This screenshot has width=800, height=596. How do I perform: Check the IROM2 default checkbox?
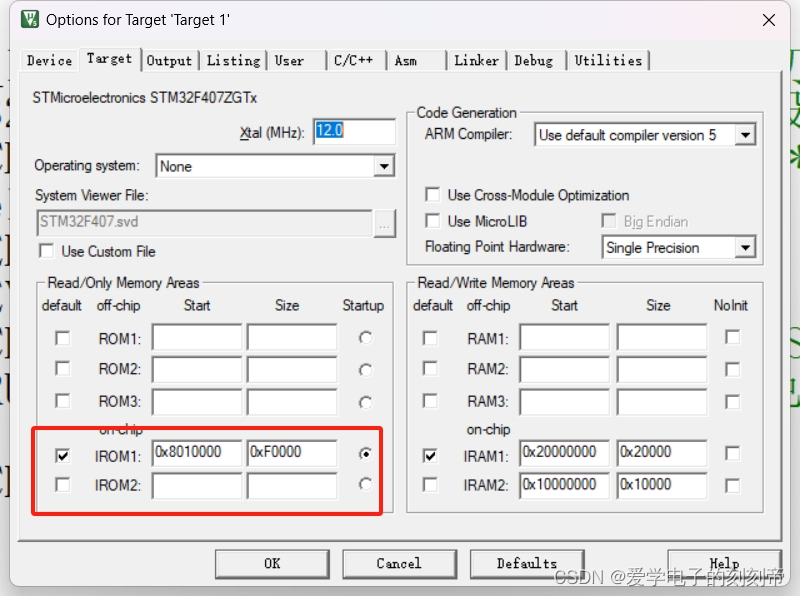pos(63,484)
